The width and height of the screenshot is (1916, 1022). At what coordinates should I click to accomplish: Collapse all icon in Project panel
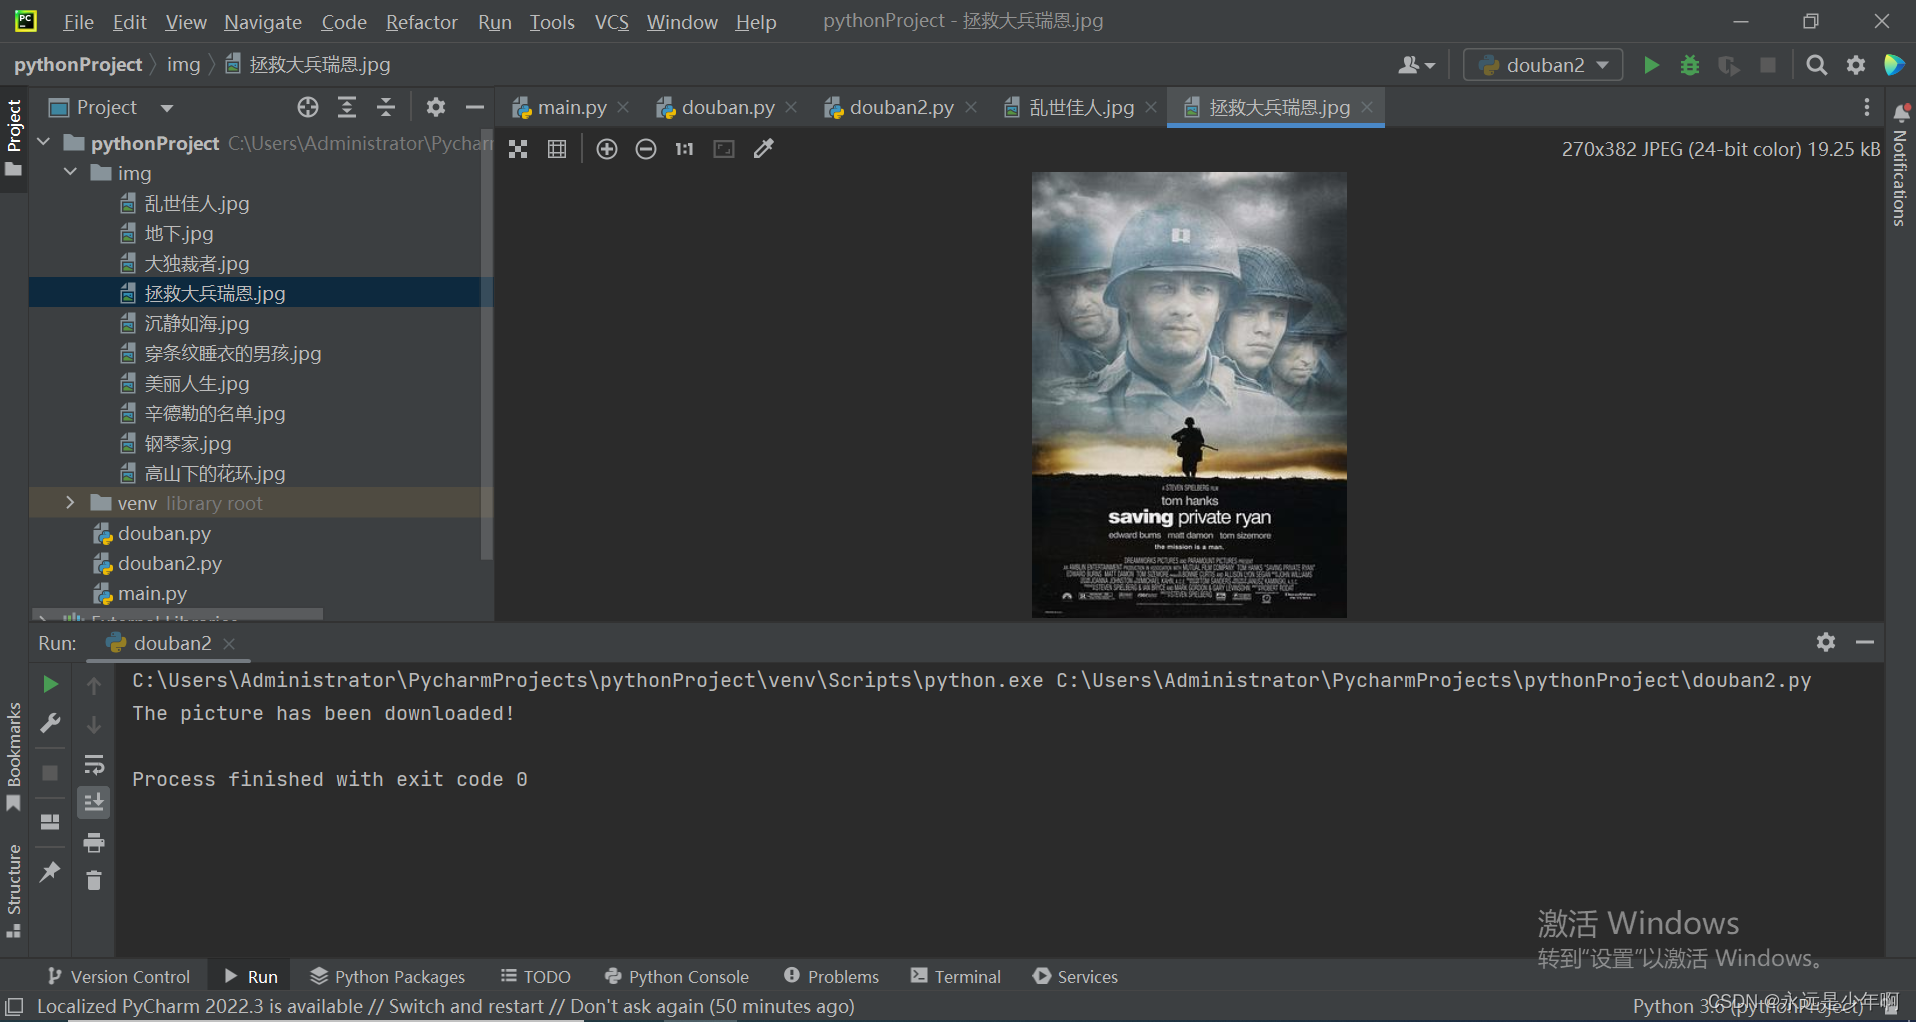(x=386, y=107)
